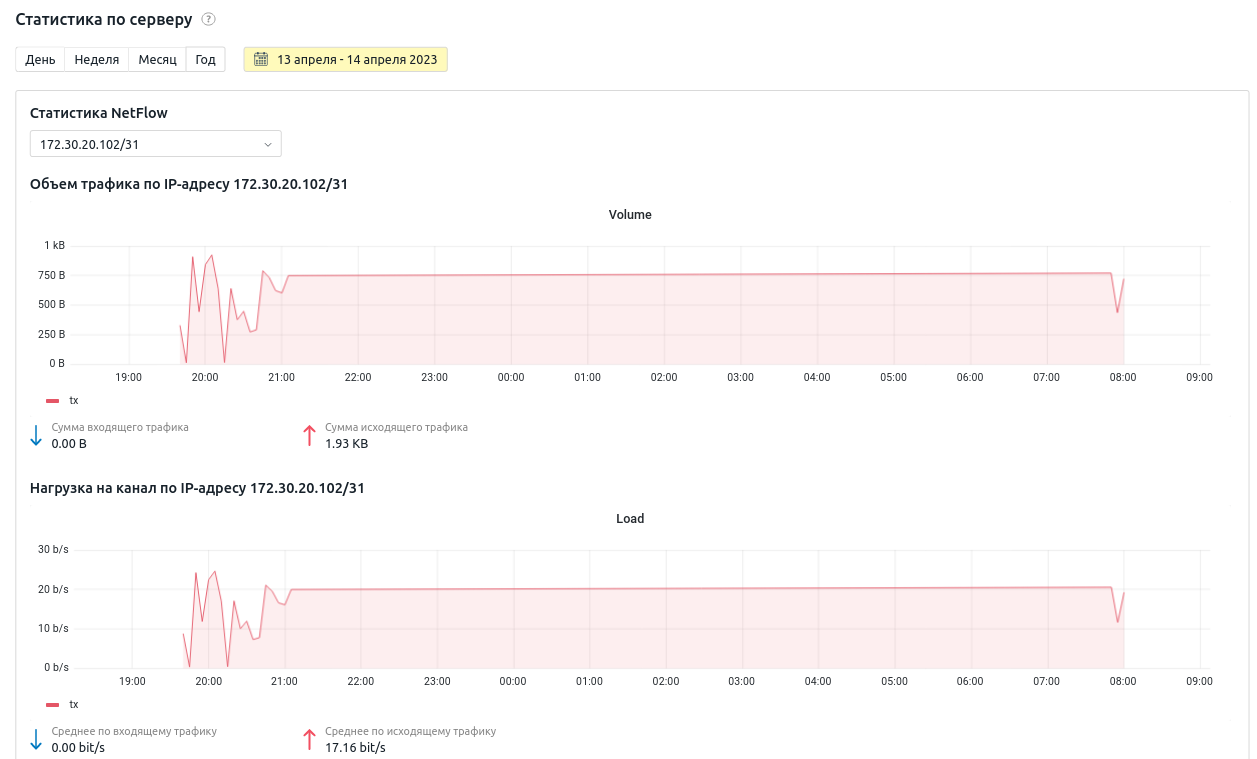This screenshot has width=1257, height=759.
Task: Click the red outgoing traffic arrow under Volume
Action: pyautogui.click(x=309, y=435)
